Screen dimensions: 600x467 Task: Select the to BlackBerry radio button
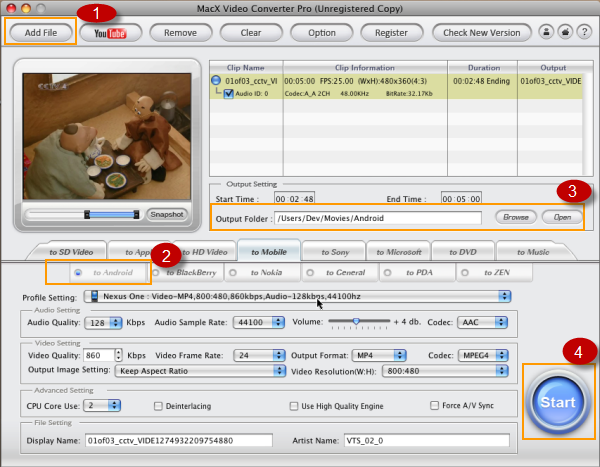click(x=156, y=273)
